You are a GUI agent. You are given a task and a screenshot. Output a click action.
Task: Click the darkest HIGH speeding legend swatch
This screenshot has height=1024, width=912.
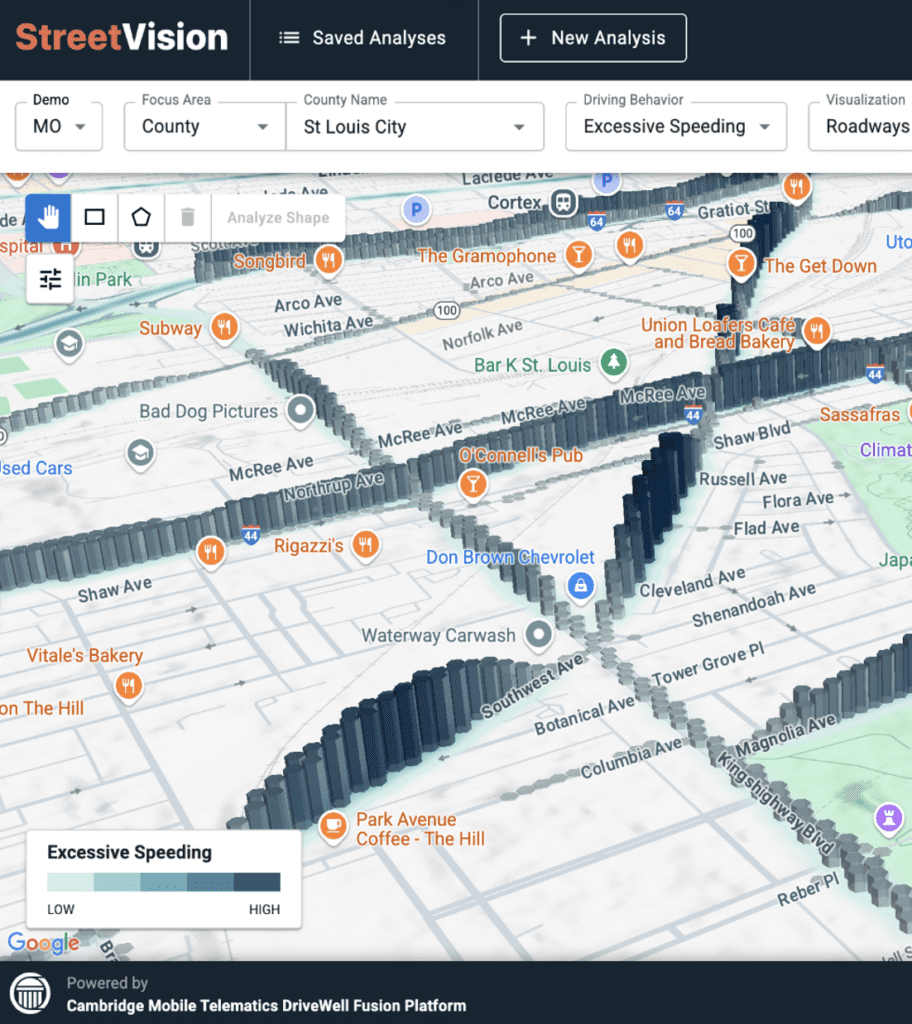pos(257,882)
